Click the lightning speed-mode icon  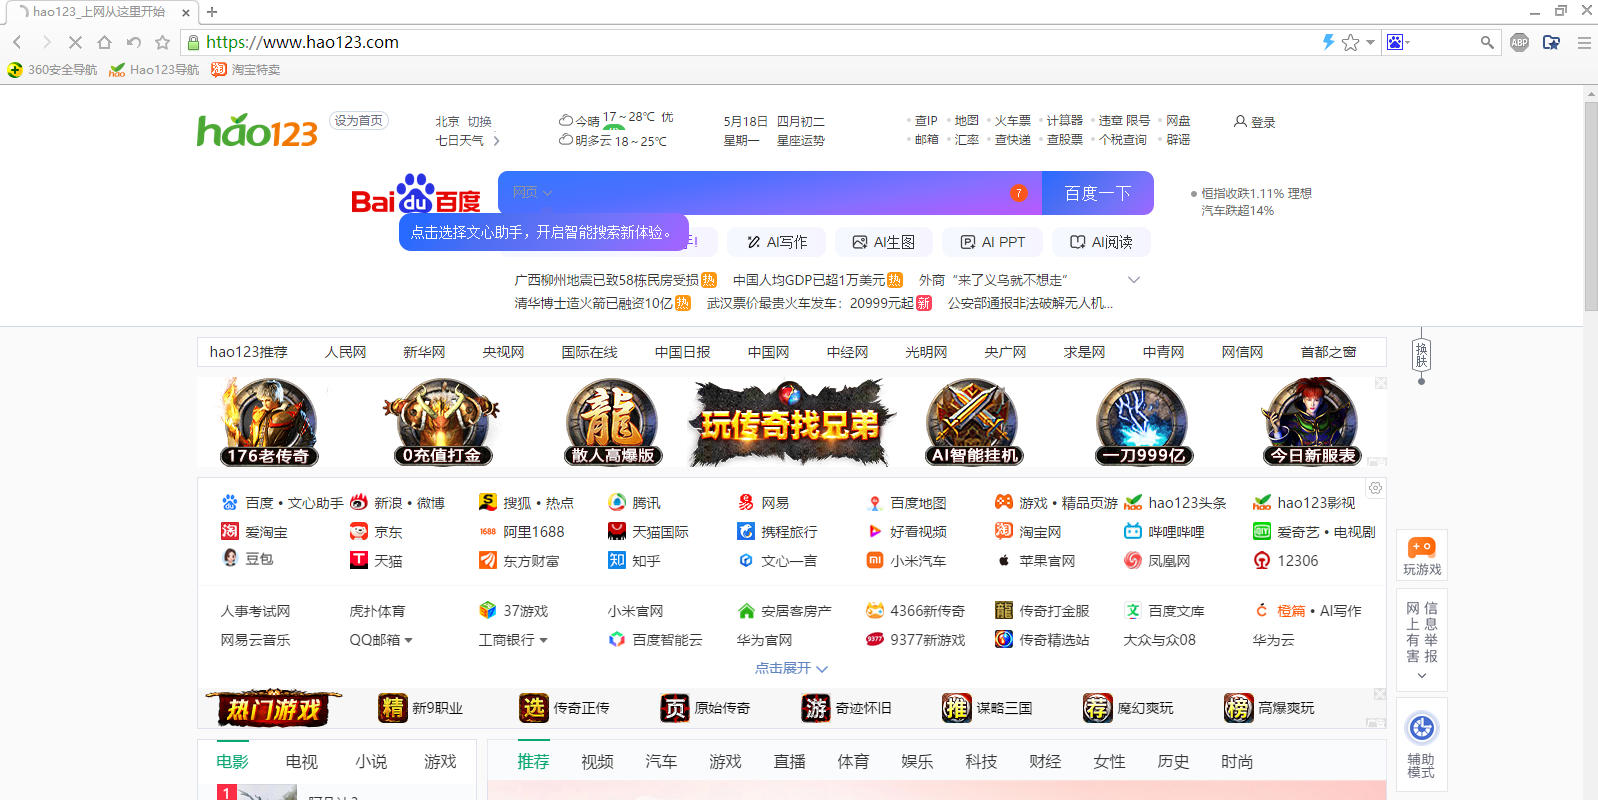point(1328,42)
